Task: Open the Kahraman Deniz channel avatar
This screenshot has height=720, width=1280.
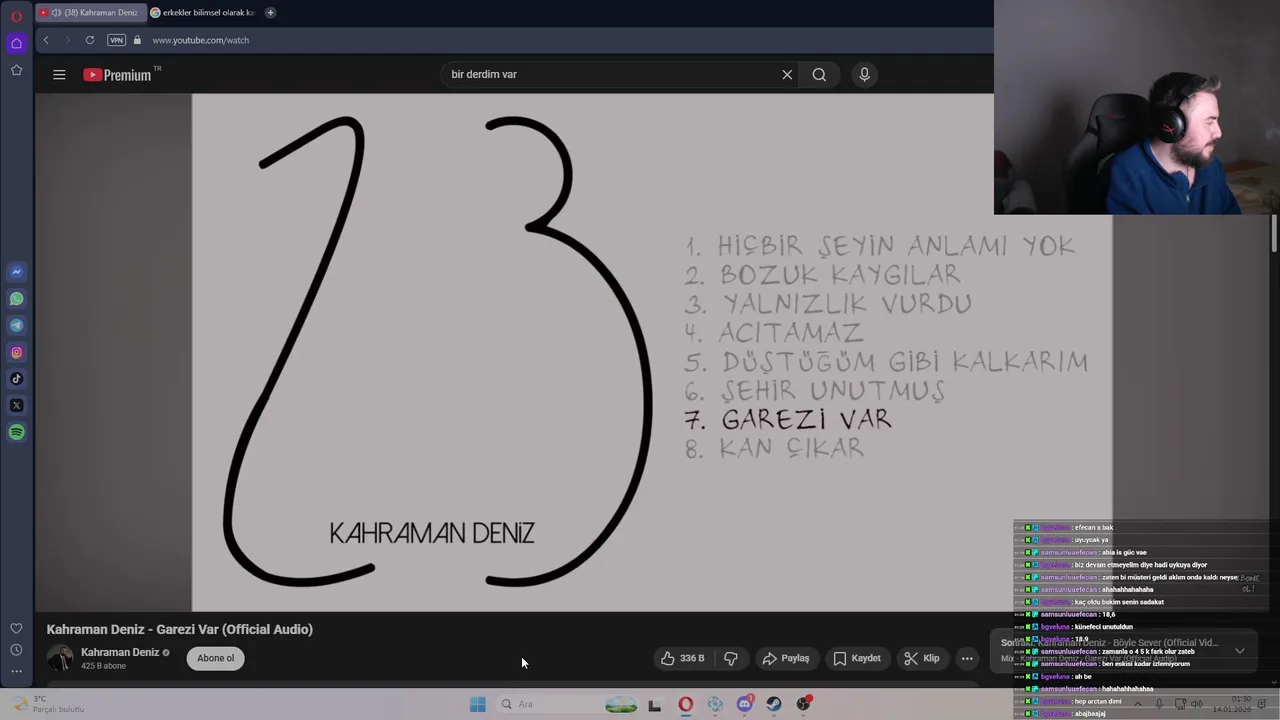Action: 60,658
